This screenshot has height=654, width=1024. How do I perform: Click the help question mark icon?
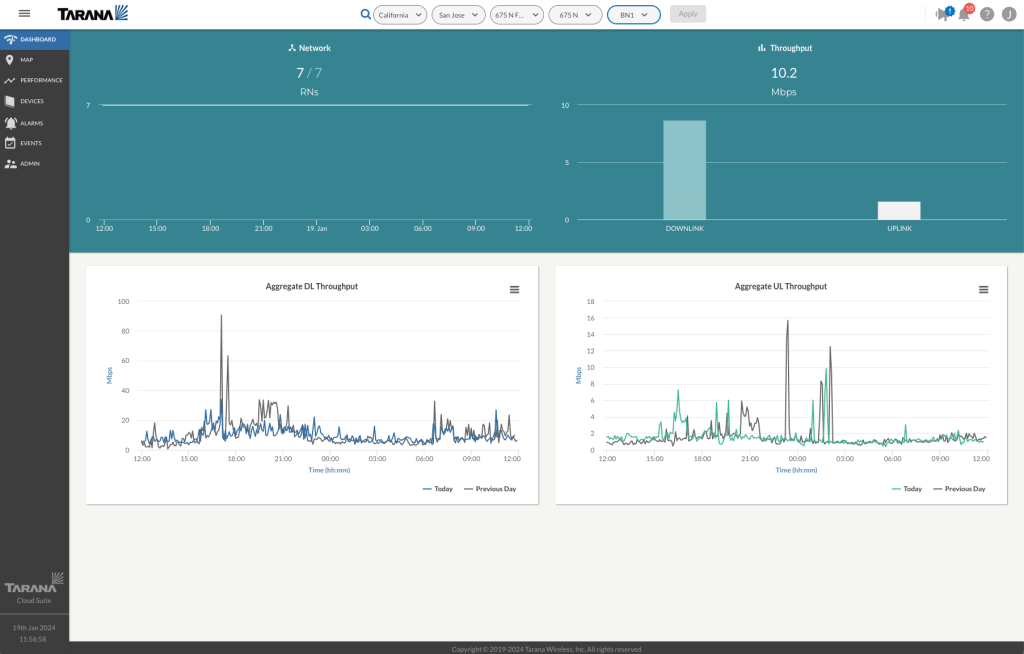987,14
